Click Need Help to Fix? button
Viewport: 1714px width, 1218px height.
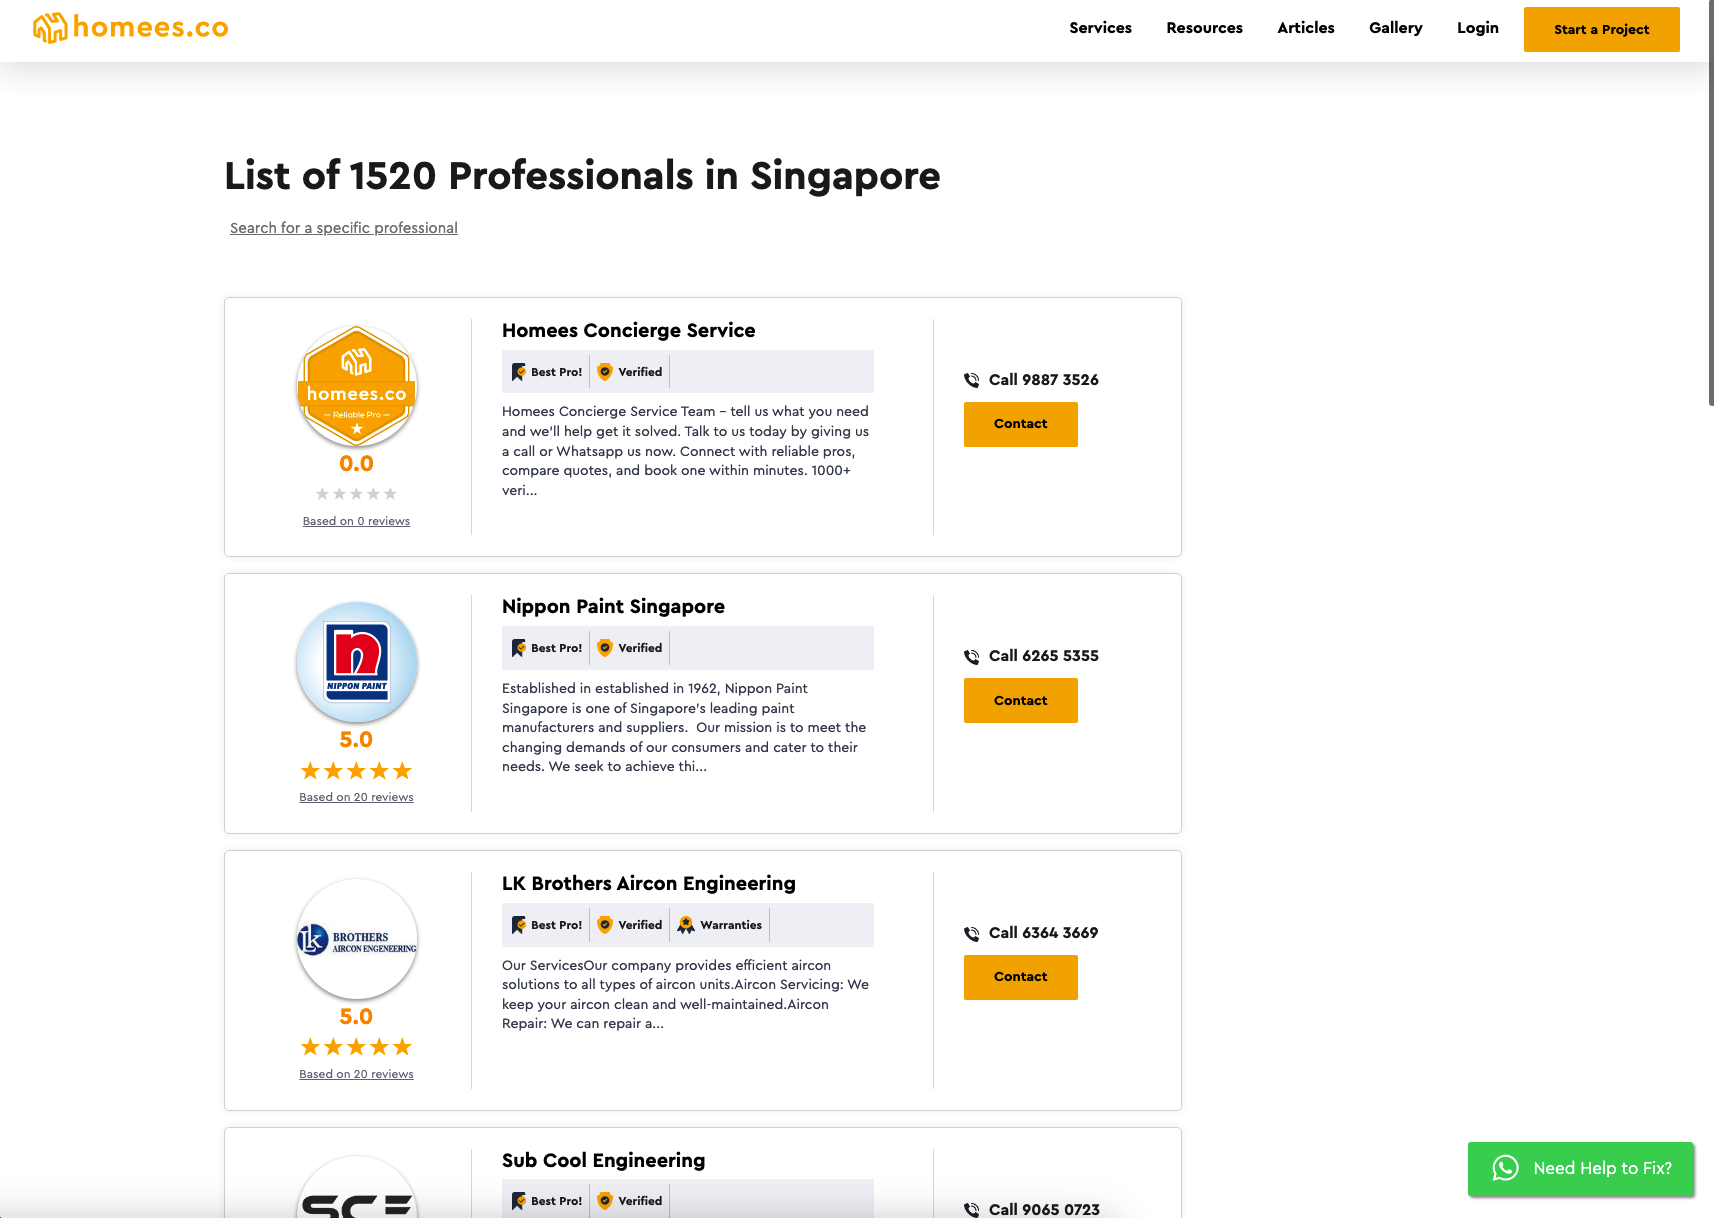(x=1581, y=1169)
